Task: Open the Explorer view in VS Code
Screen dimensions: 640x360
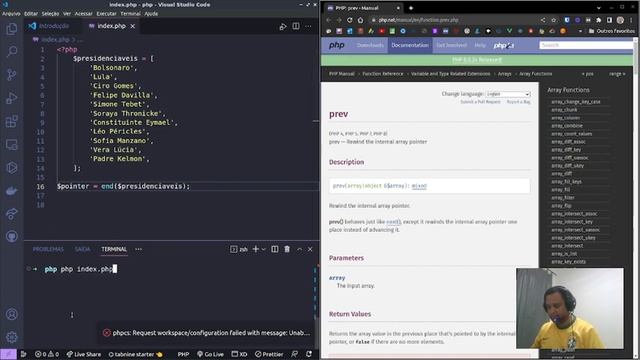Action: tap(12, 29)
